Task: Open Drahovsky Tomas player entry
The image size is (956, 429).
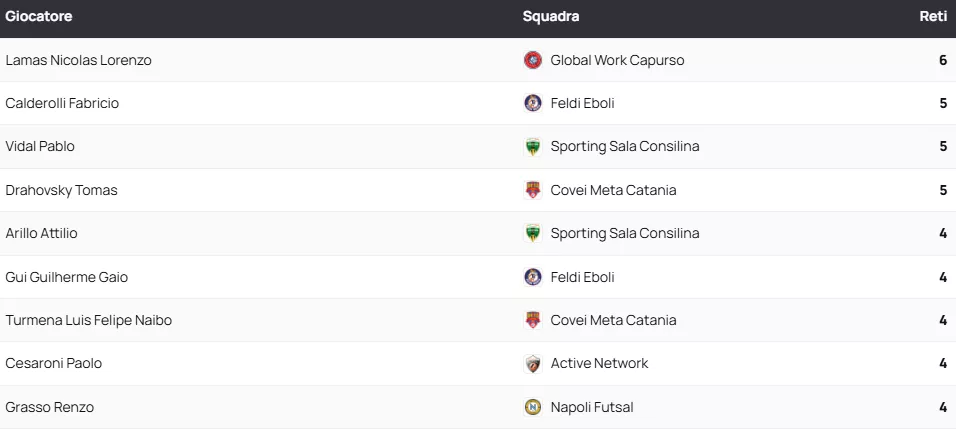Action: click(61, 190)
